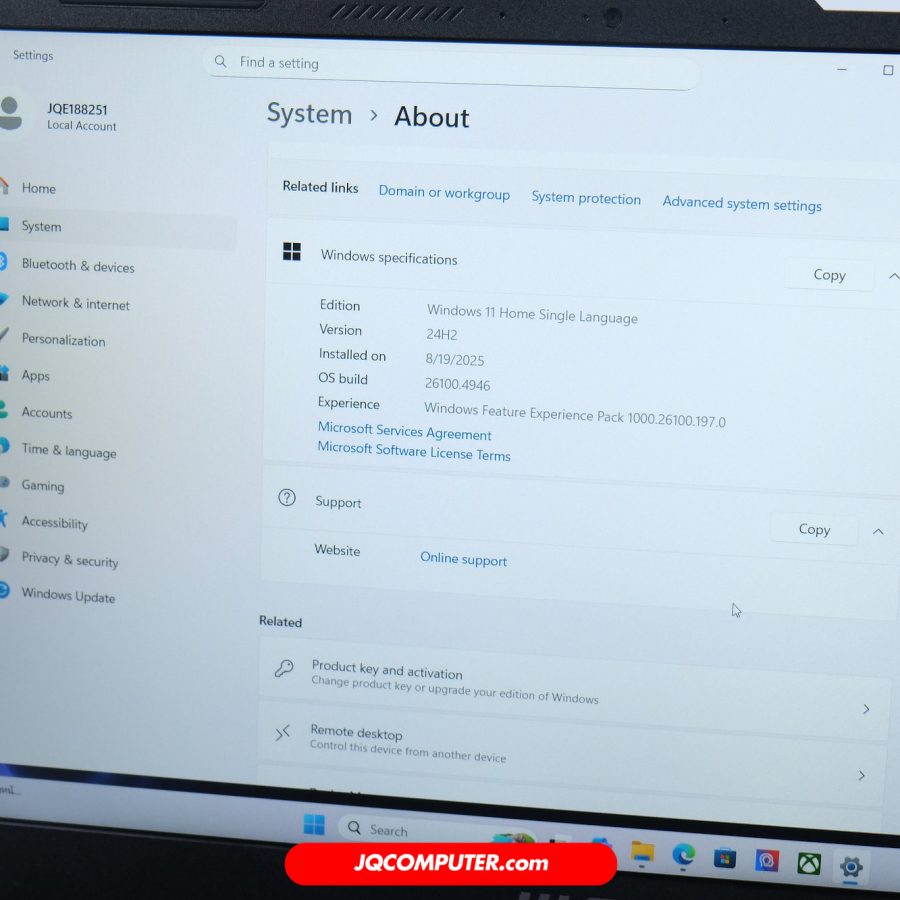Launch Microsoft Edge from the taskbar
900x900 pixels.
684,855
